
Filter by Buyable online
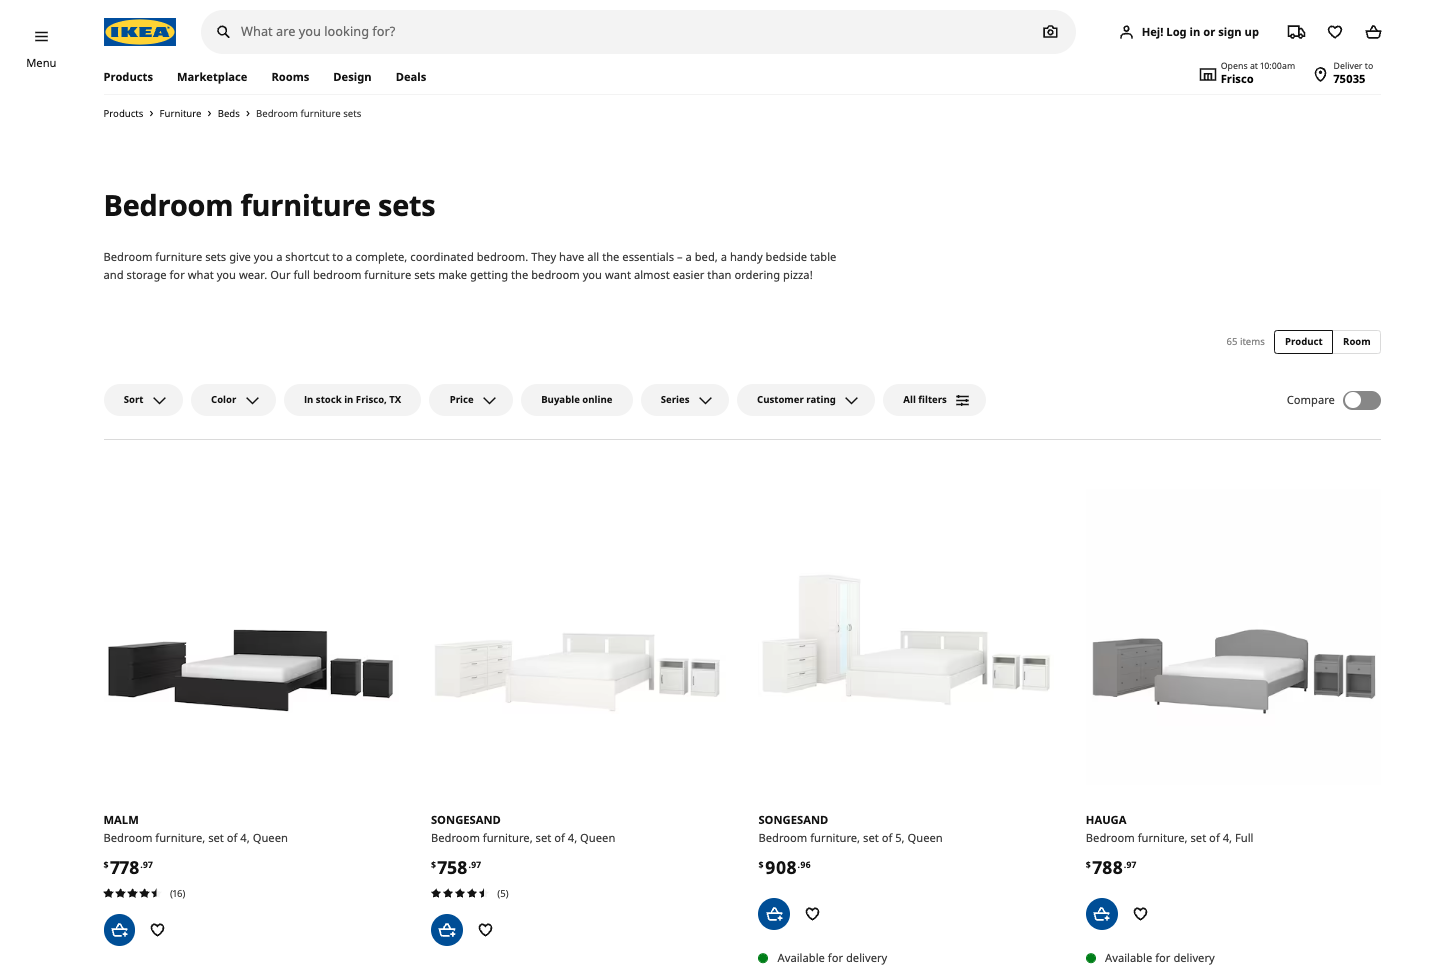pyautogui.click(x=576, y=400)
